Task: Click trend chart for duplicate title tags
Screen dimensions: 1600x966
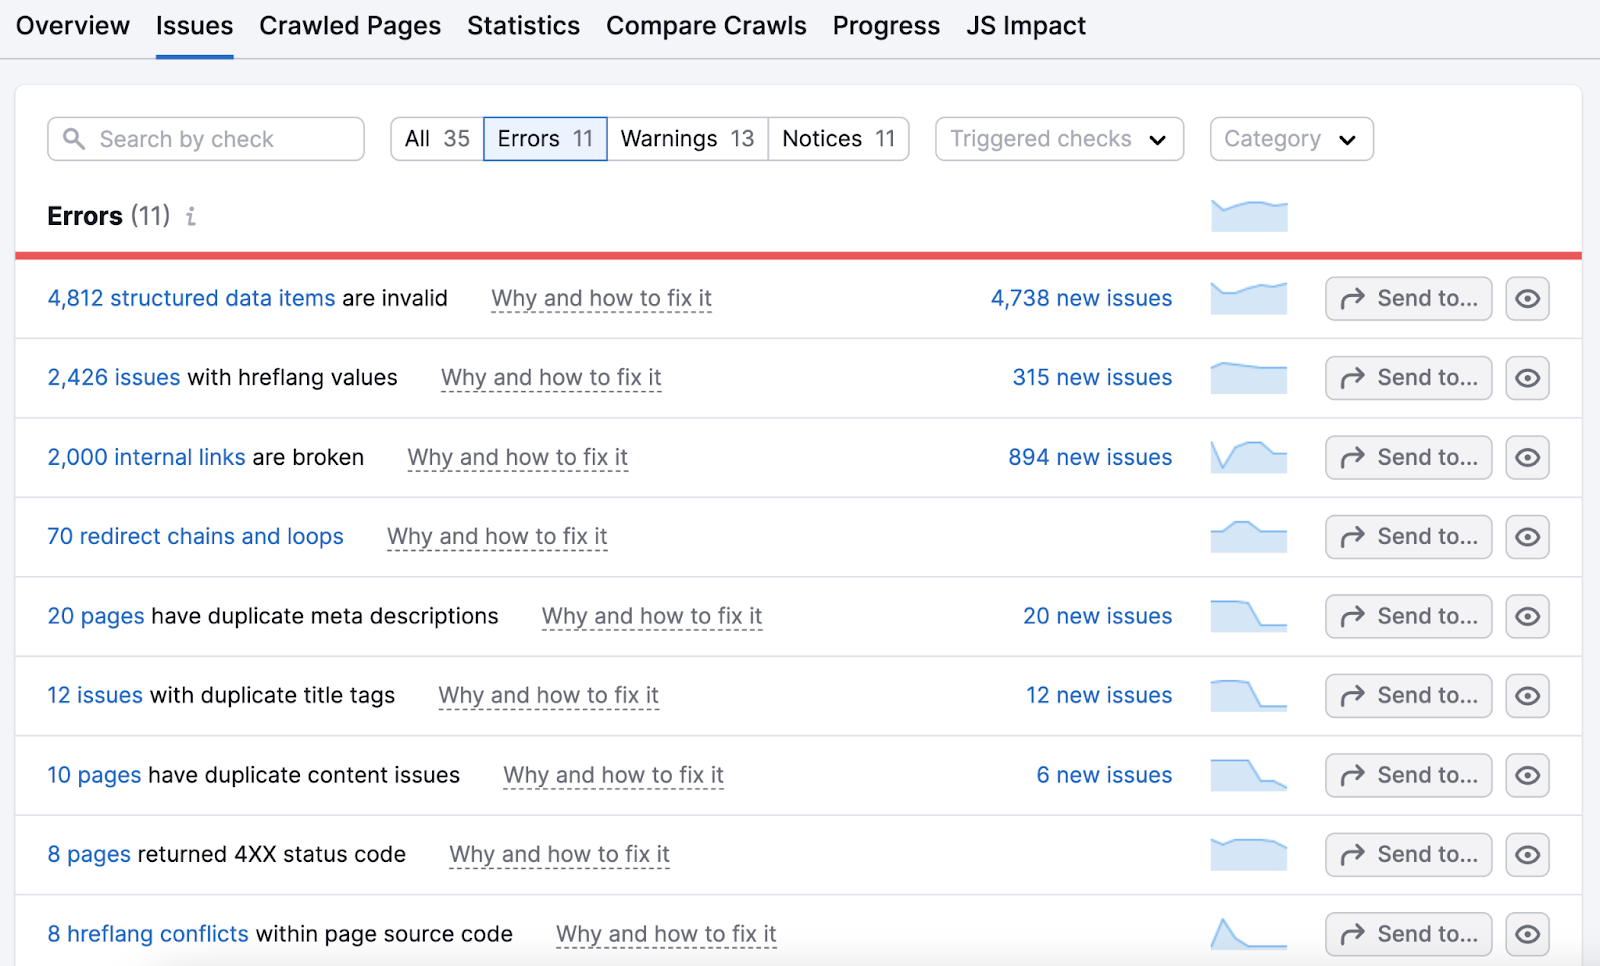Action: 1248,695
